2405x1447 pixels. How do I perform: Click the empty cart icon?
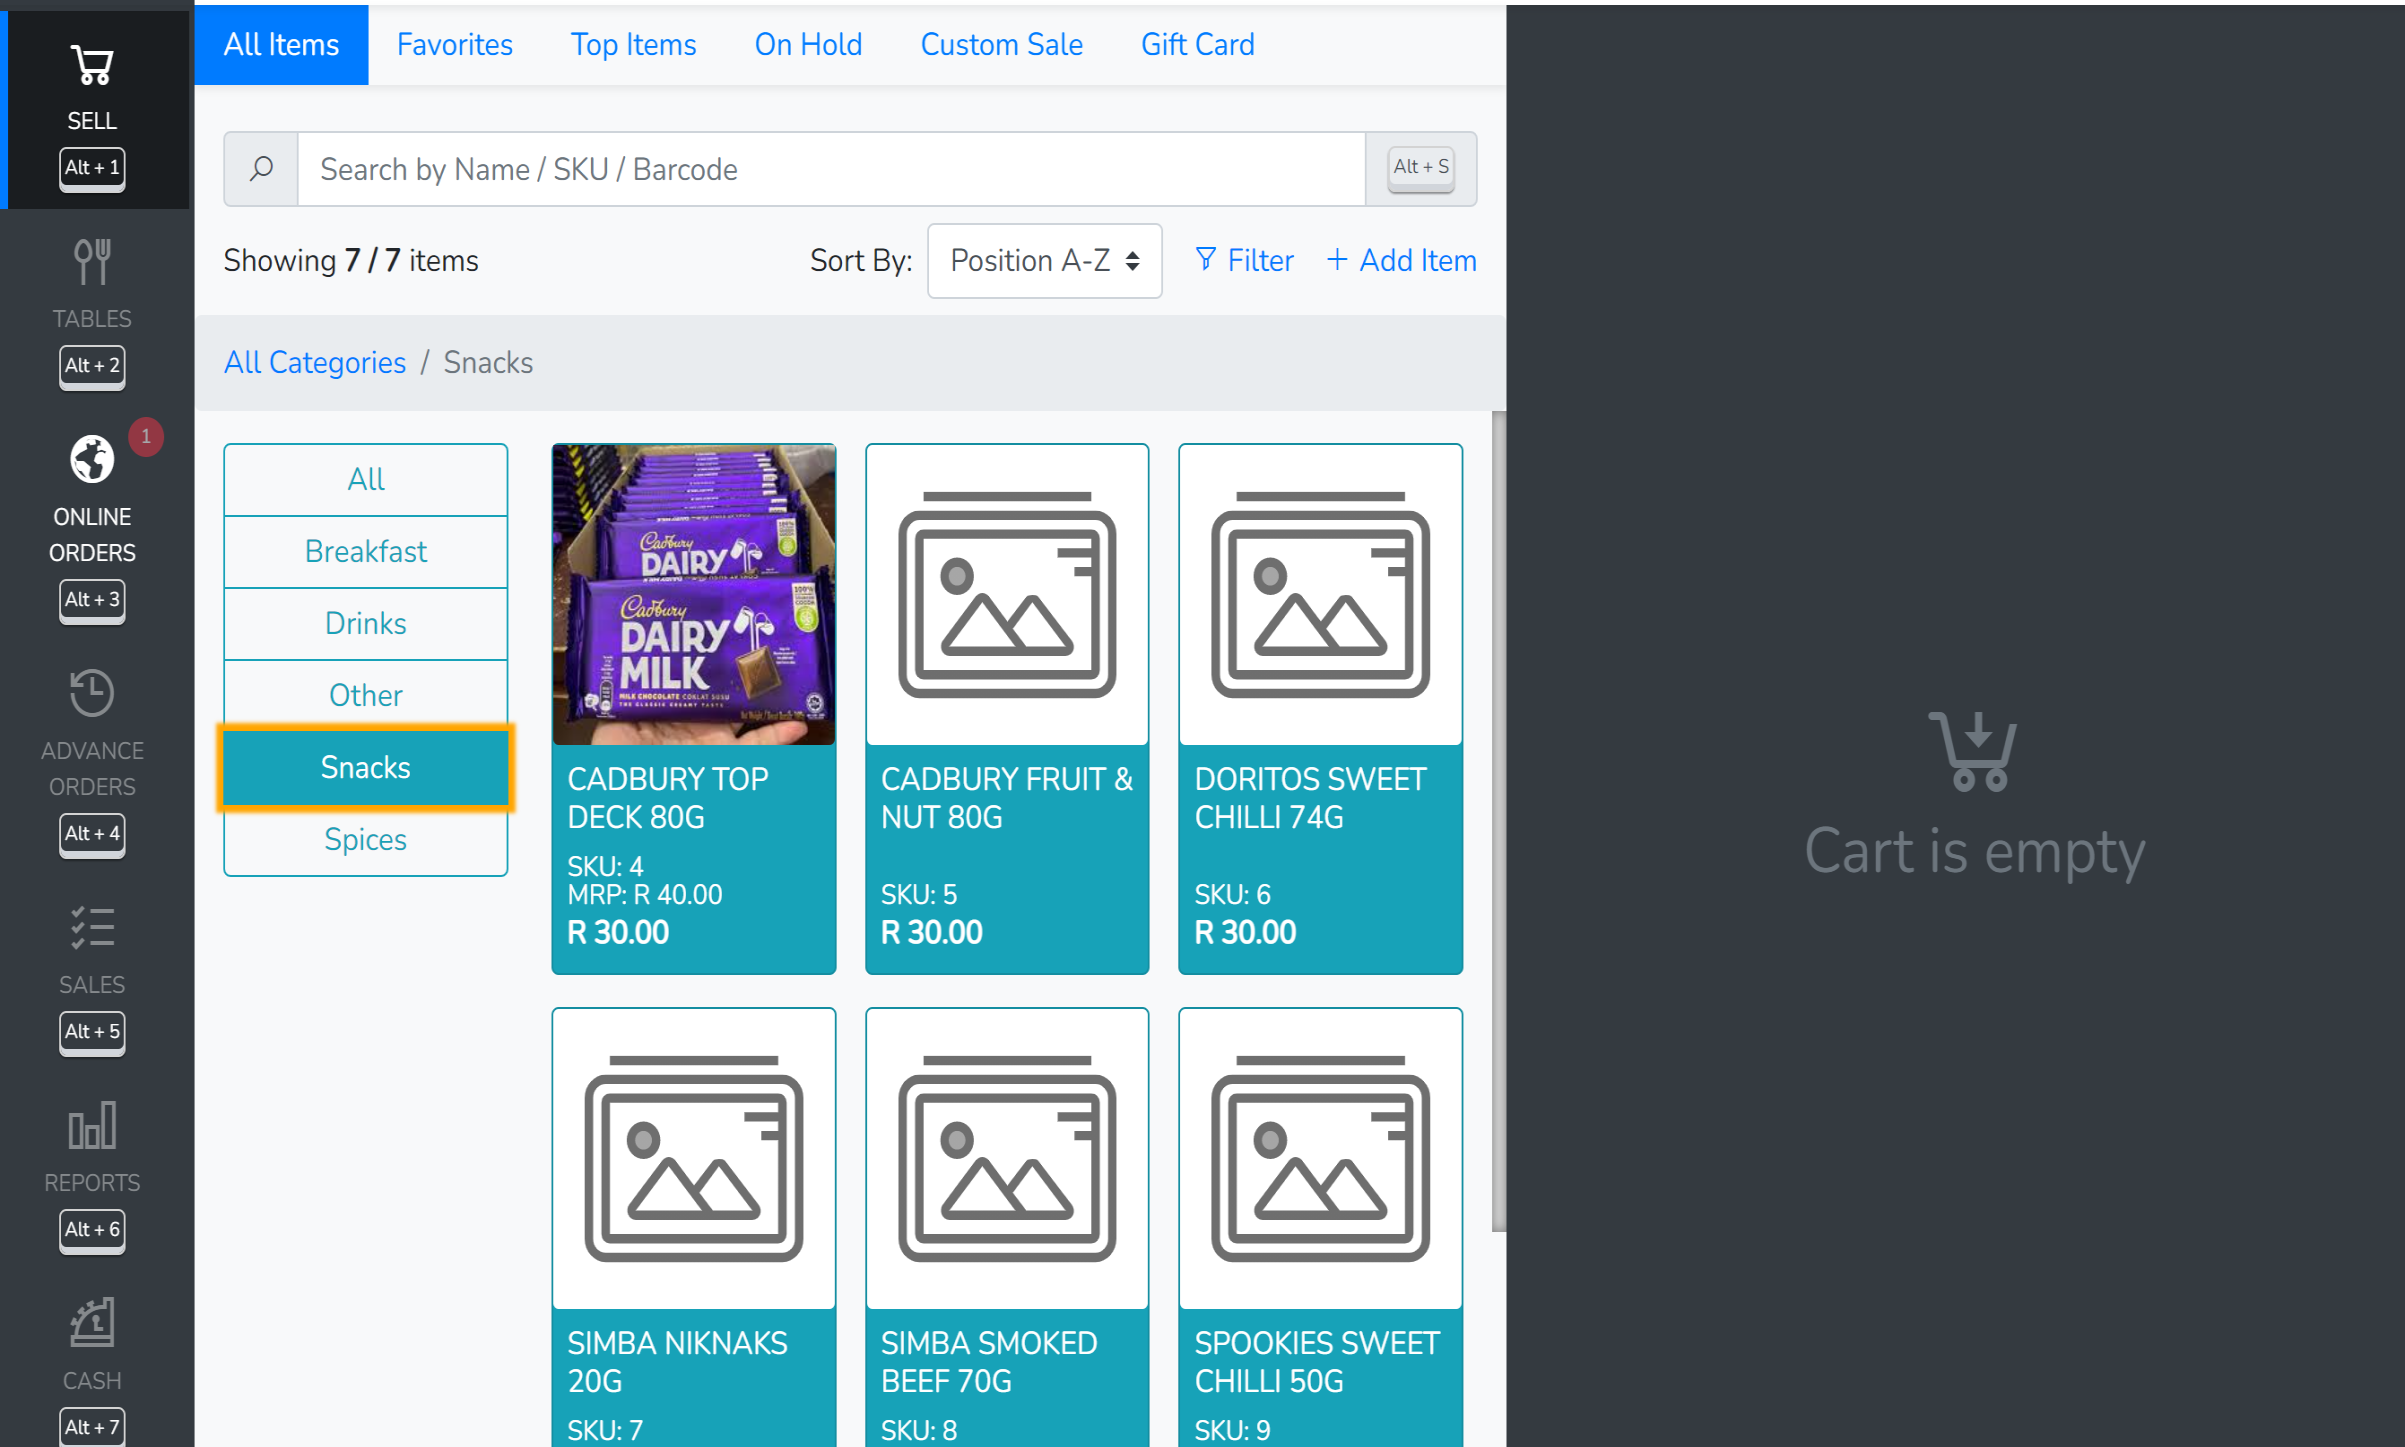pyautogui.click(x=1973, y=751)
